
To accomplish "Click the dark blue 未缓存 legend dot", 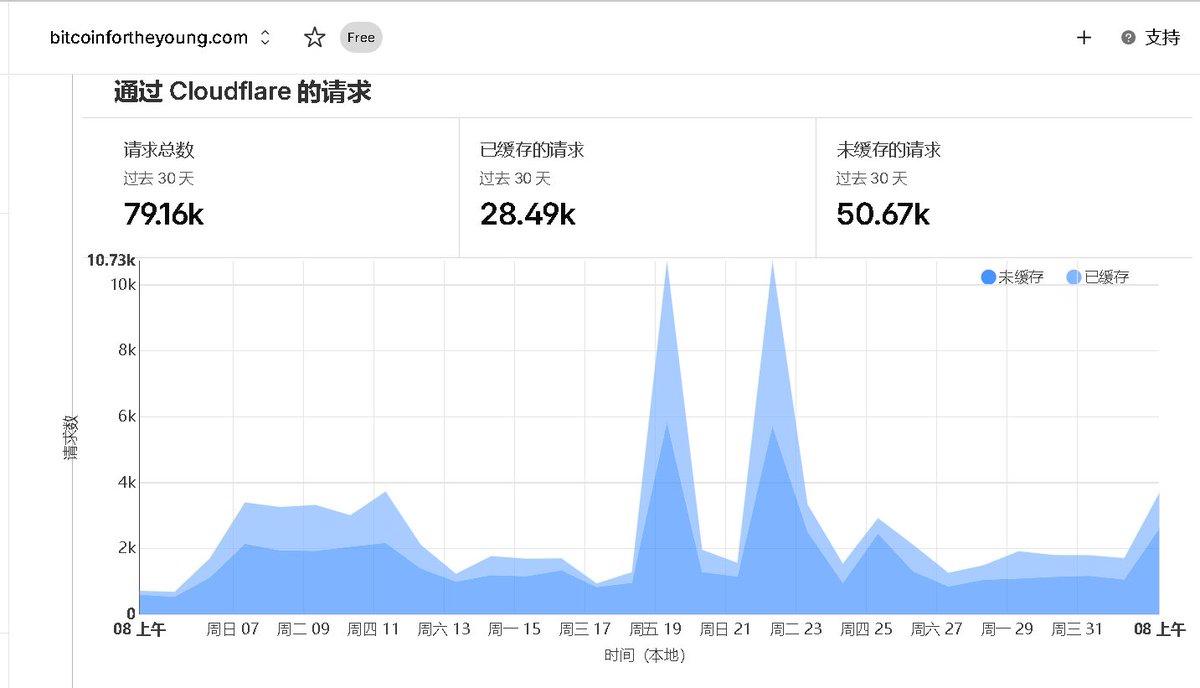I will tap(988, 277).
